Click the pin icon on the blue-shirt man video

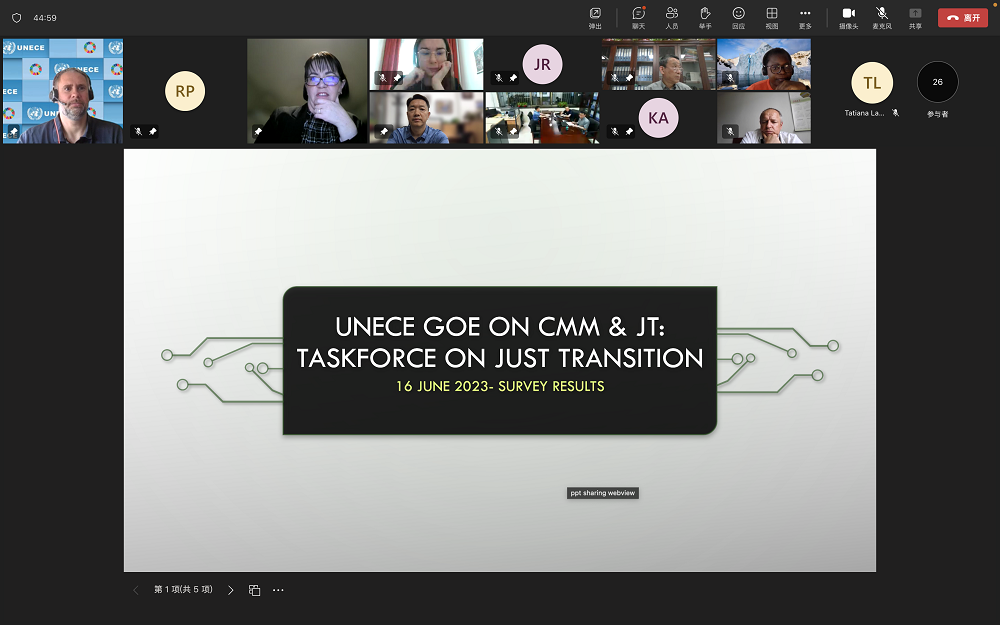click(x=384, y=131)
